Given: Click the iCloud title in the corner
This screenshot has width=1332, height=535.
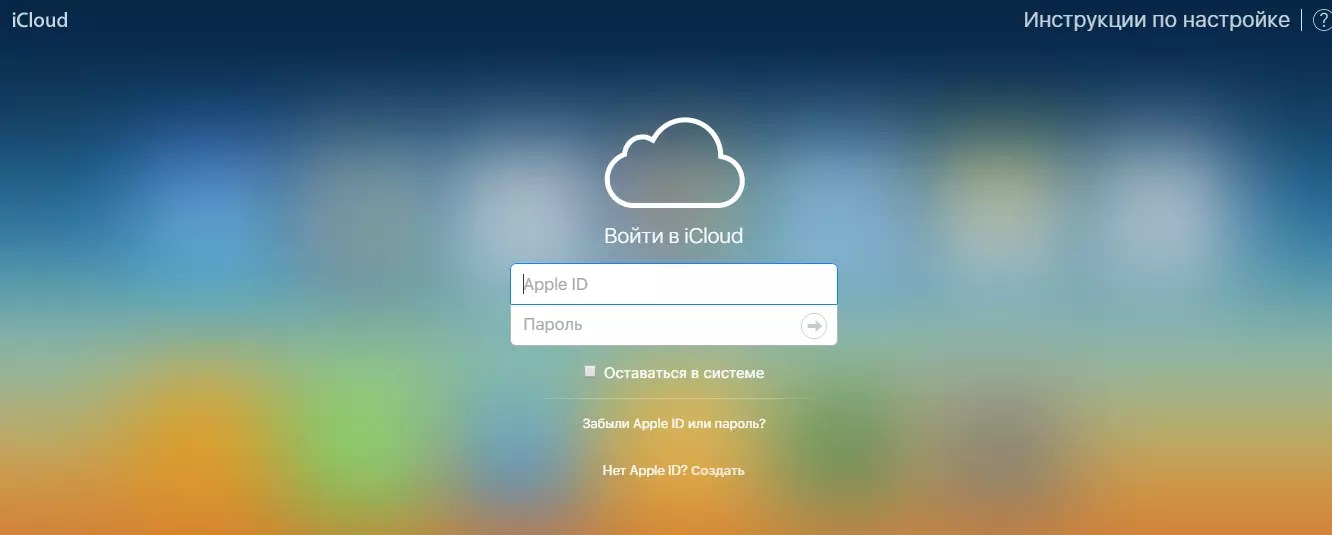Looking at the screenshot, I should click(39, 20).
